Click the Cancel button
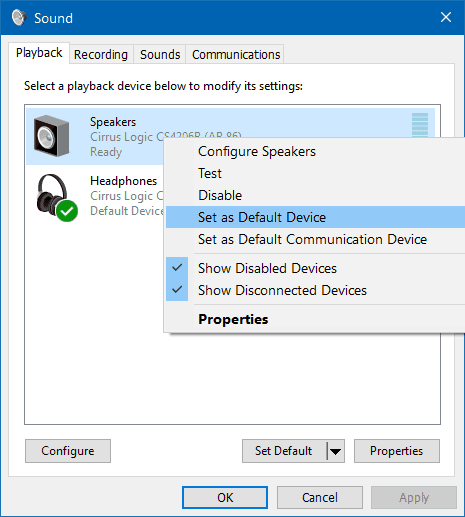 pyautogui.click(x=320, y=498)
